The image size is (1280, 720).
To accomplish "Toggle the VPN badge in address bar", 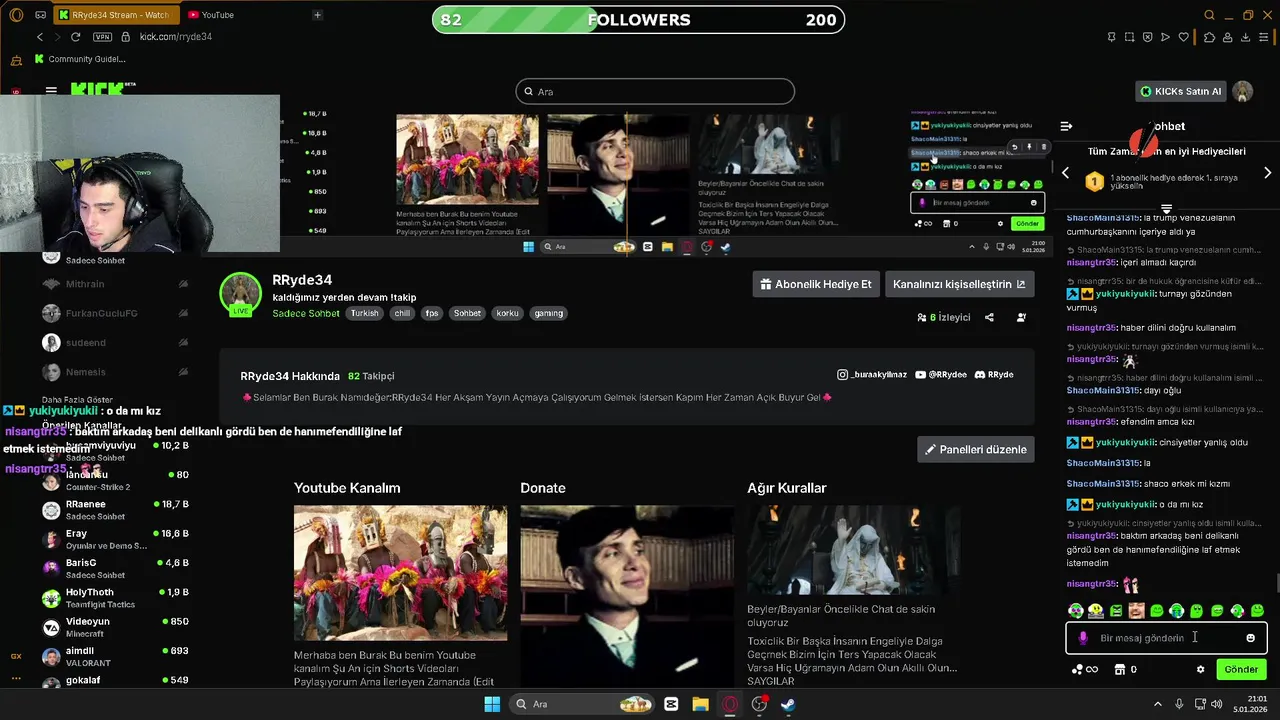I will (x=102, y=37).
